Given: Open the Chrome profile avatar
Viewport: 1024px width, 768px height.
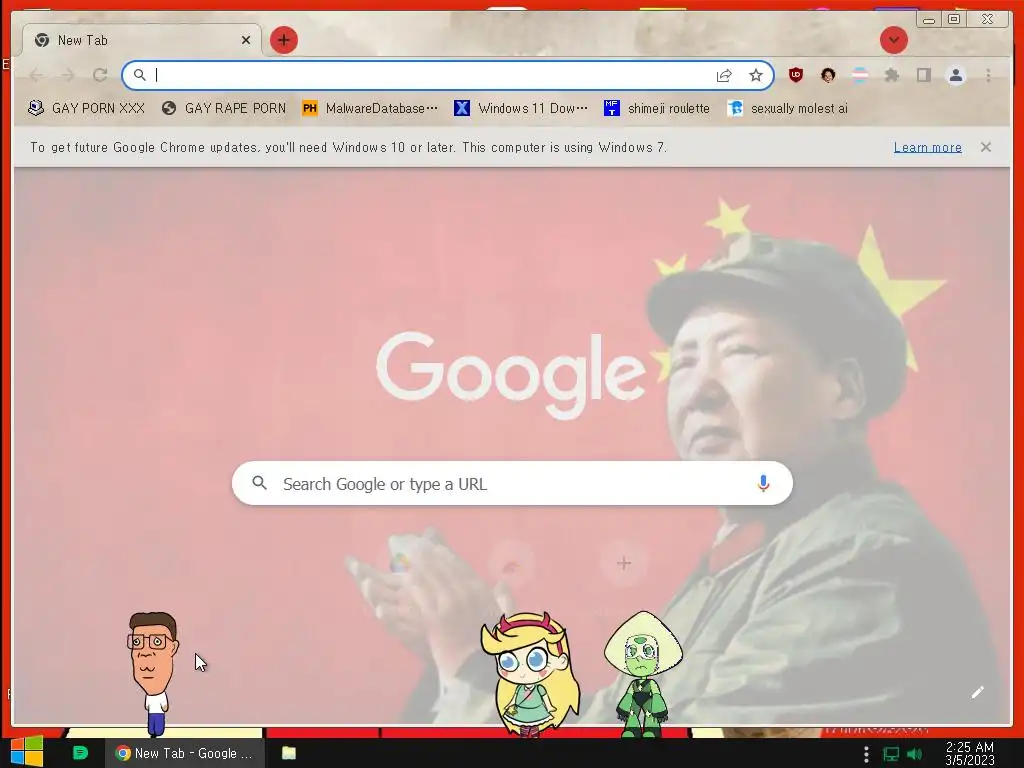Looking at the screenshot, I should (x=955, y=75).
